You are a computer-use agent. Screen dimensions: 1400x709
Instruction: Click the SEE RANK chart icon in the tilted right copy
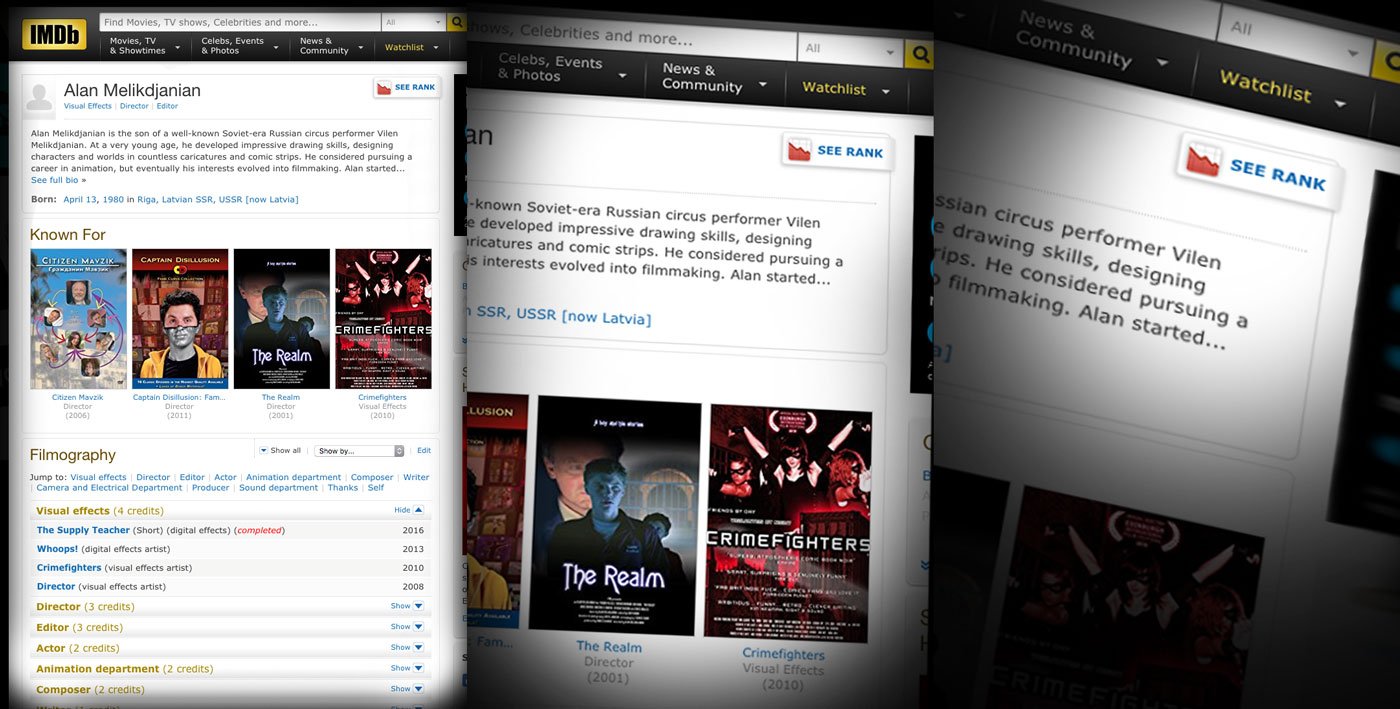point(1203,160)
